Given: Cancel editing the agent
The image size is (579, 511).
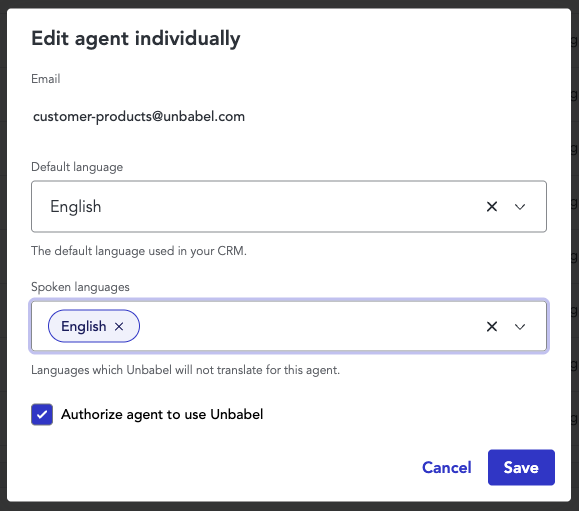Looking at the screenshot, I should pyautogui.click(x=446, y=467).
